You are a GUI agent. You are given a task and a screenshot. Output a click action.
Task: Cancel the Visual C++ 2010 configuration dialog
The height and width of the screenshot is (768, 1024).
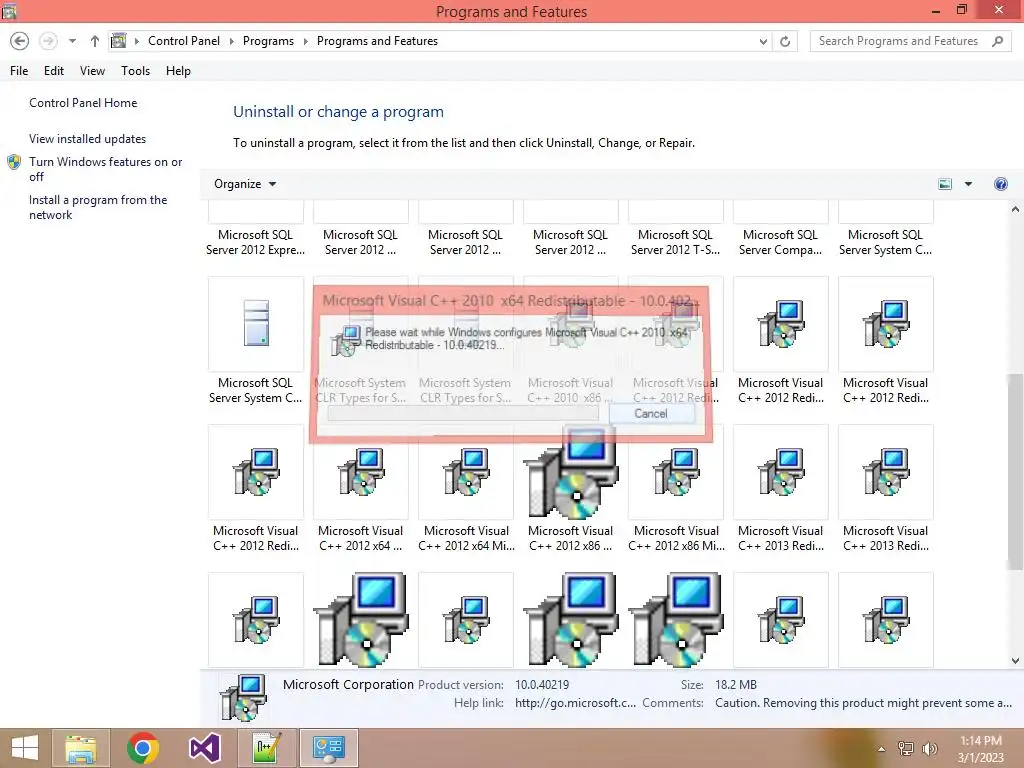point(651,413)
